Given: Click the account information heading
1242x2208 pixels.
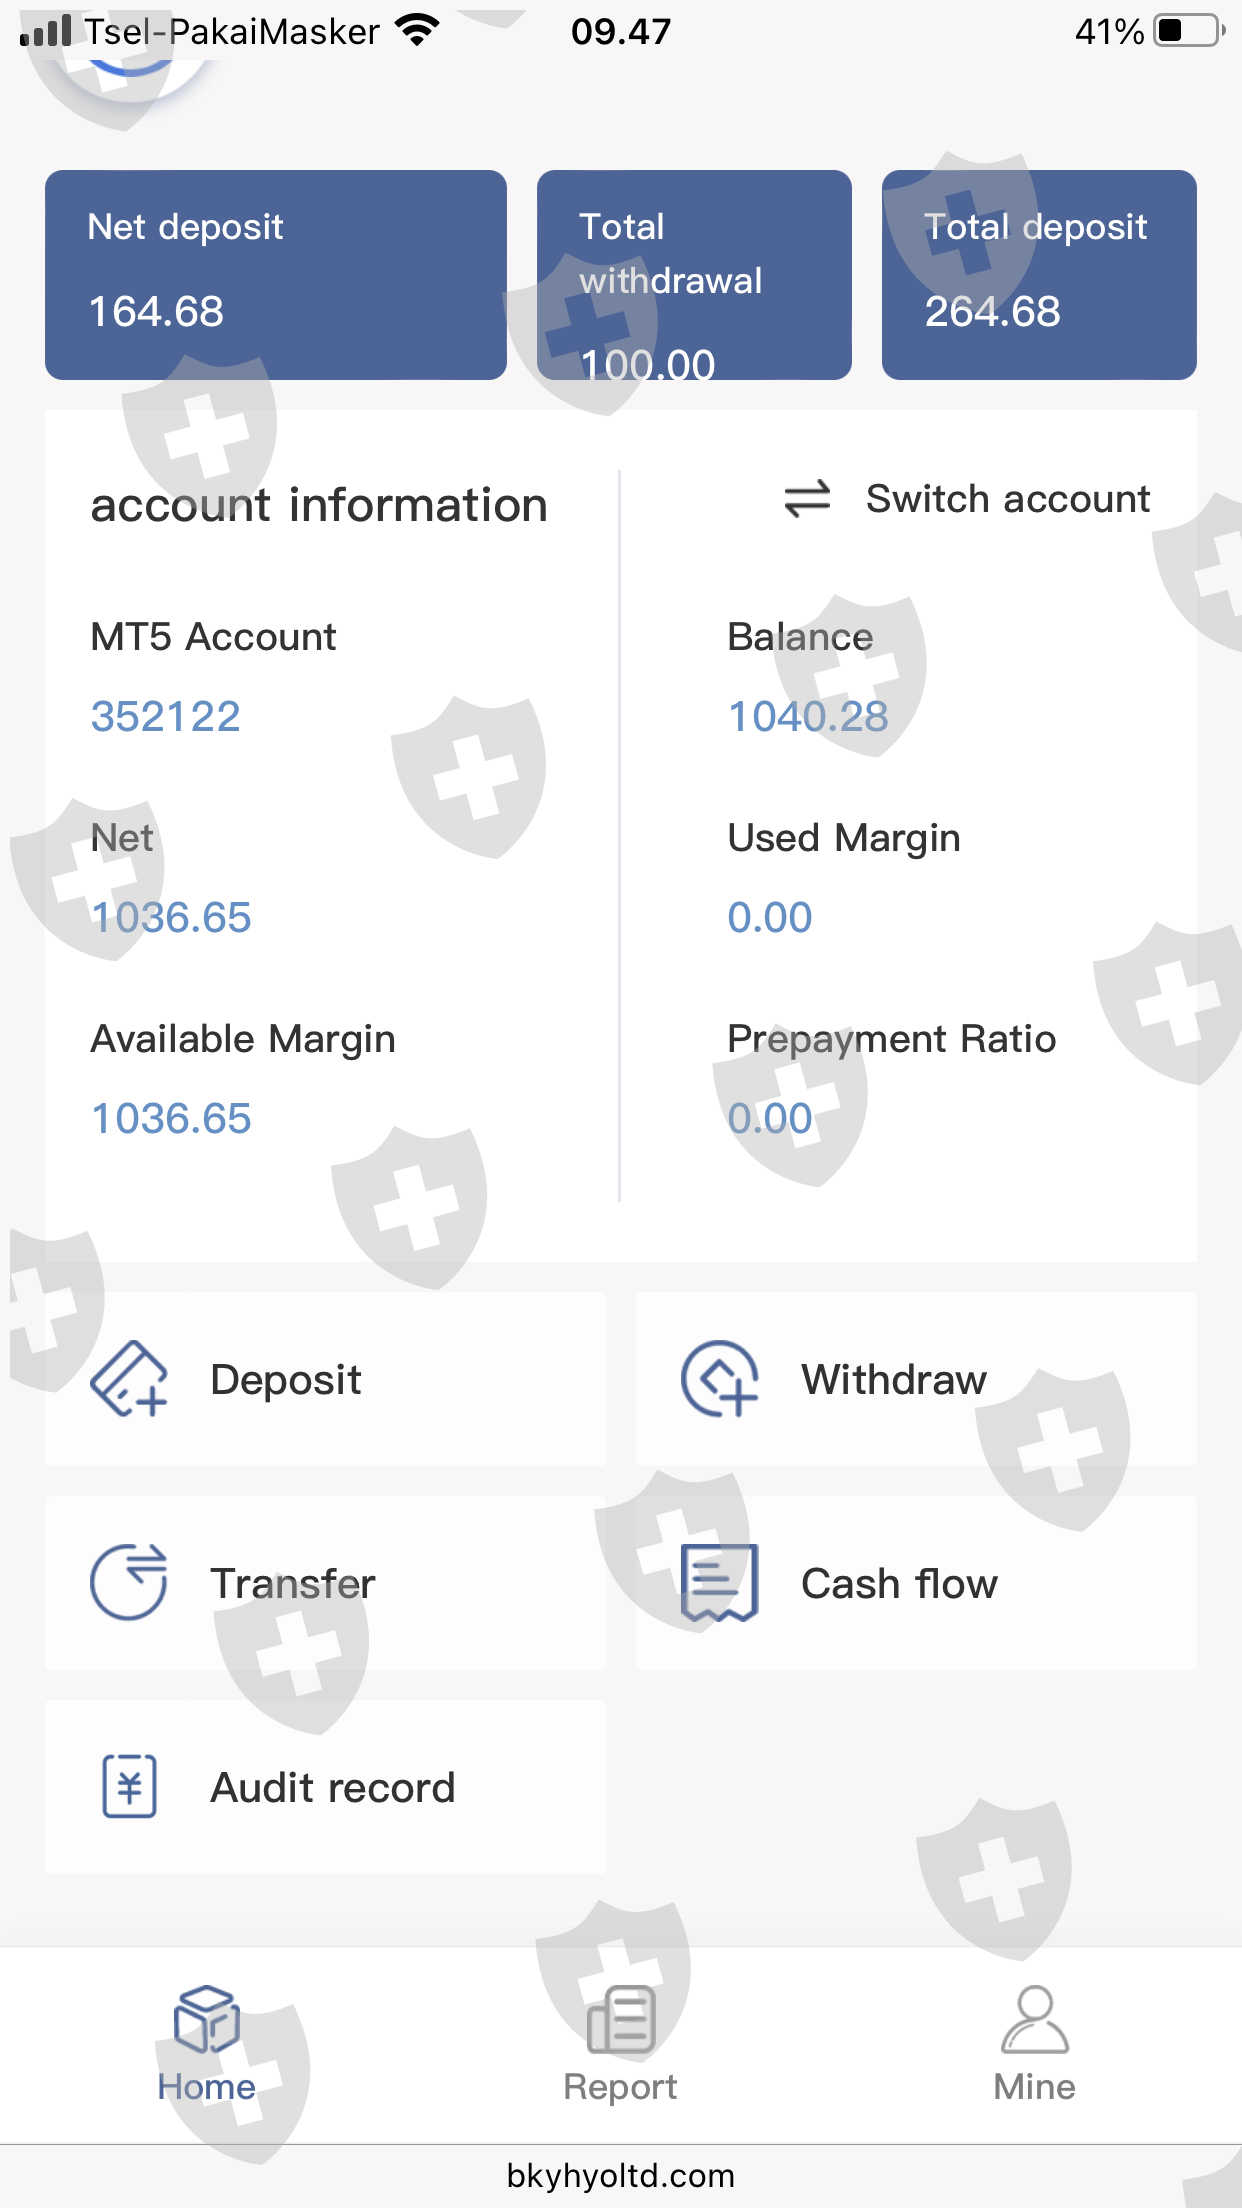Looking at the screenshot, I should click(x=319, y=504).
